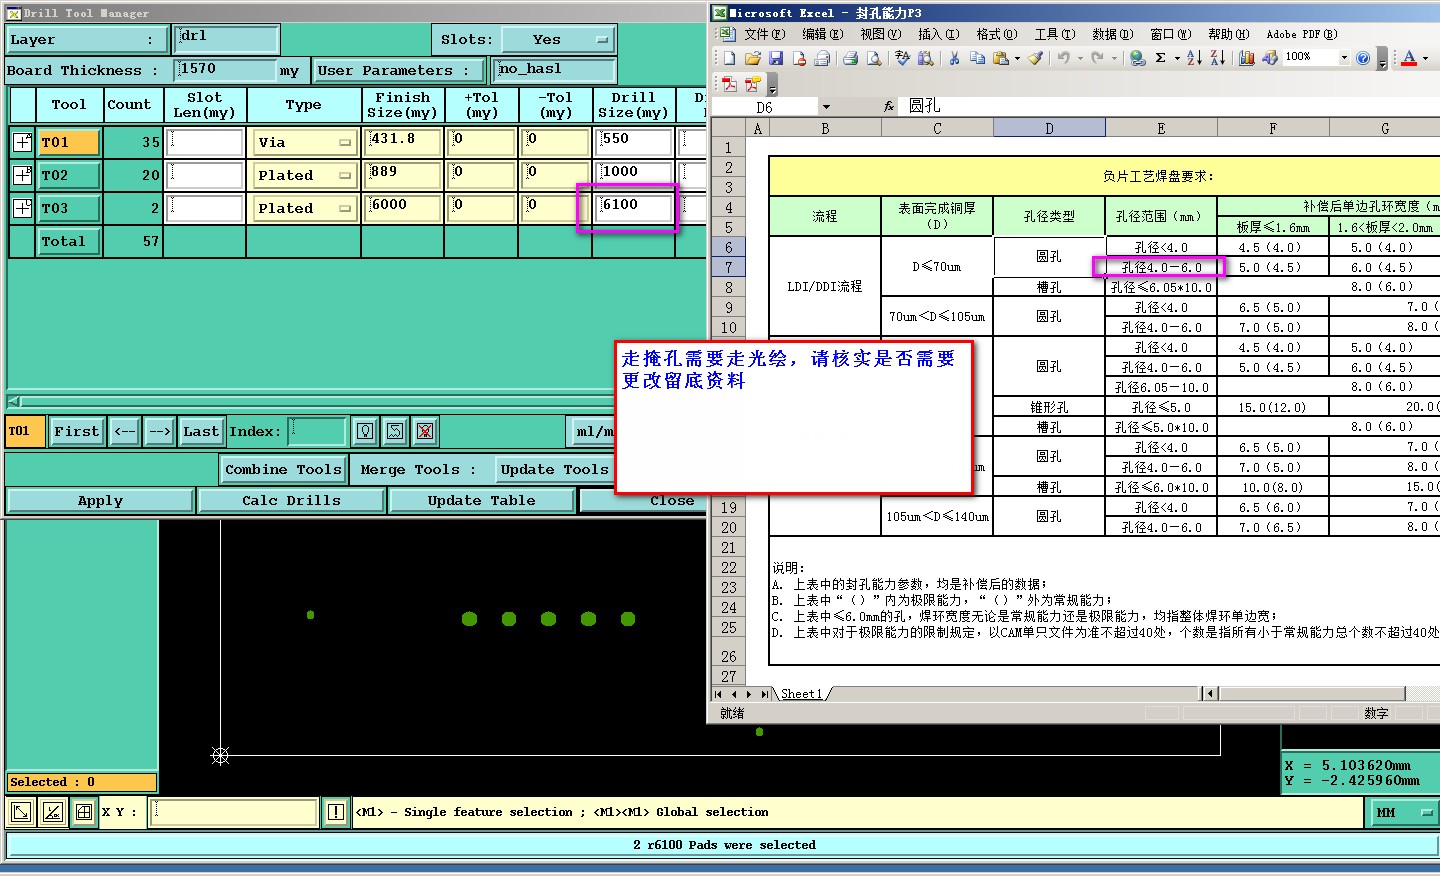The width and height of the screenshot is (1440, 876).
Task: Open the MM units dropdown at bottom right
Action: [x=1402, y=813]
